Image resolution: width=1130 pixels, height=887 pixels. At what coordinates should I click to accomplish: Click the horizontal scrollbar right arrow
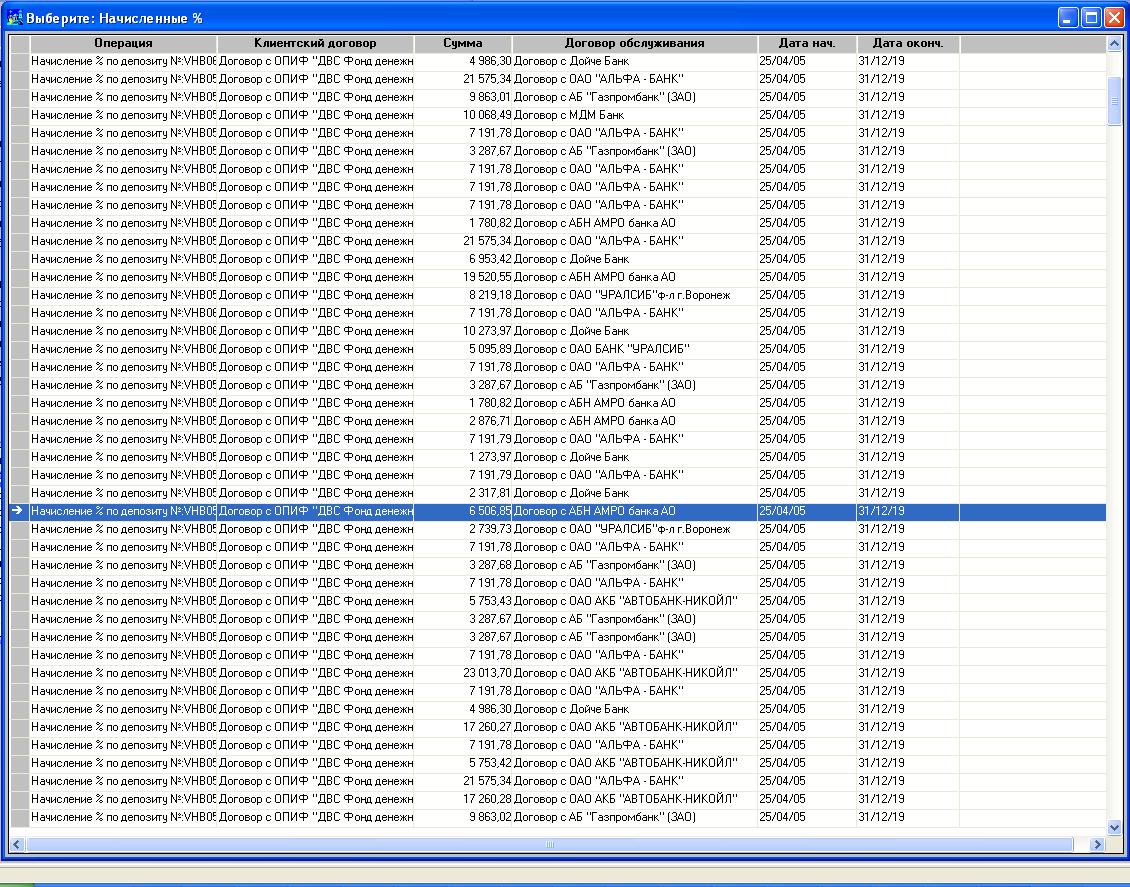click(1098, 844)
